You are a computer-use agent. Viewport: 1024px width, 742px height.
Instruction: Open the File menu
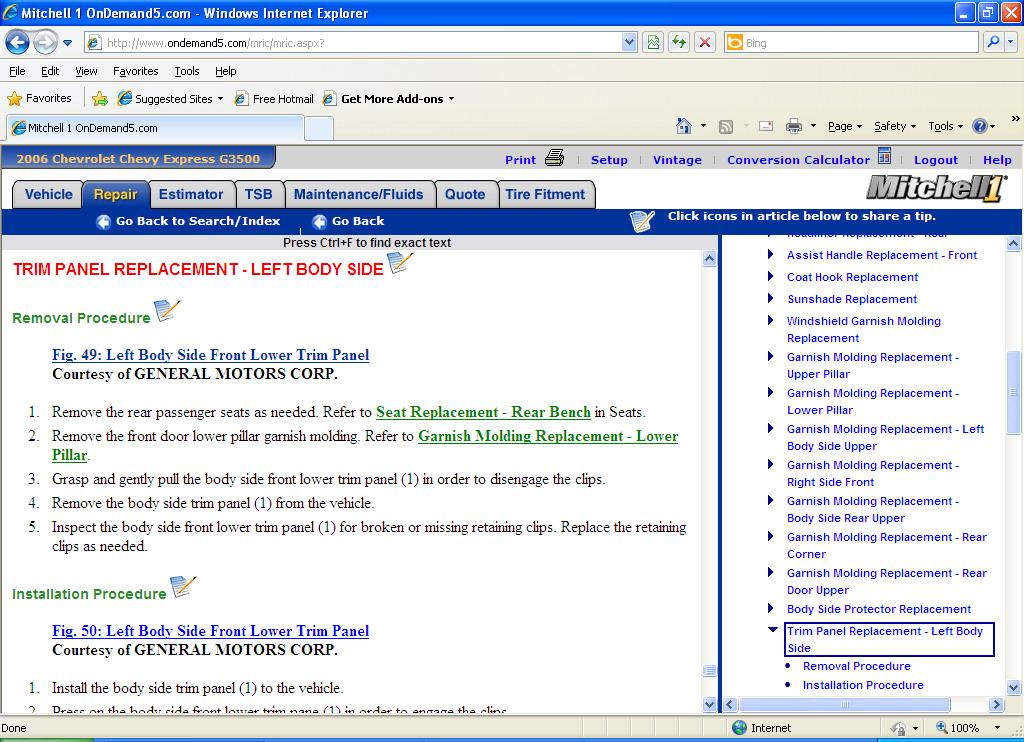click(18, 71)
